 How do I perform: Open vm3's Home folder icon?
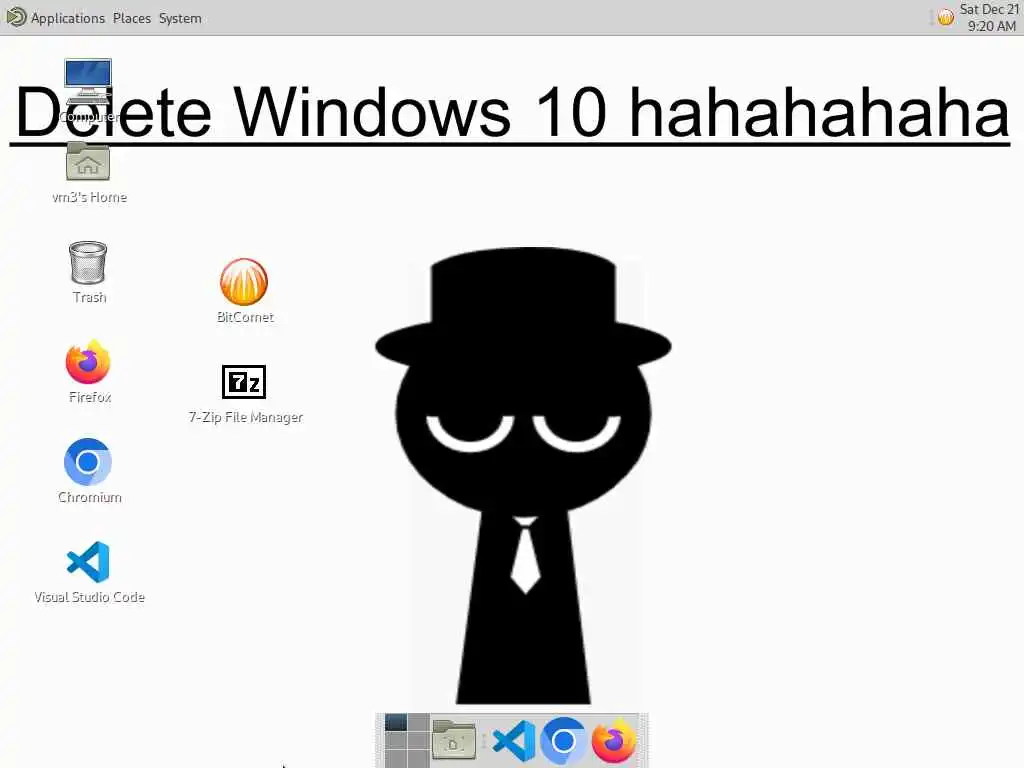point(88,162)
